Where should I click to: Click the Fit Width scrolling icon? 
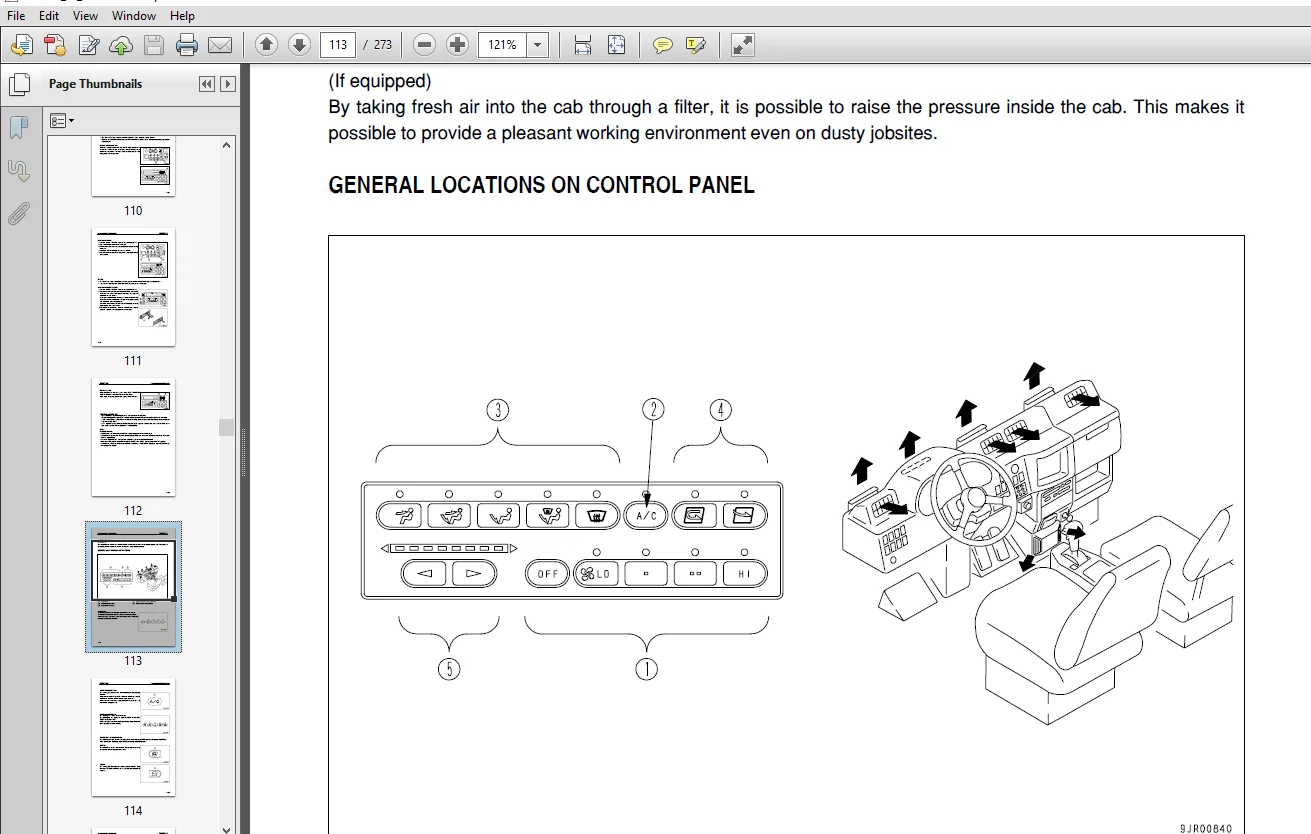[583, 45]
